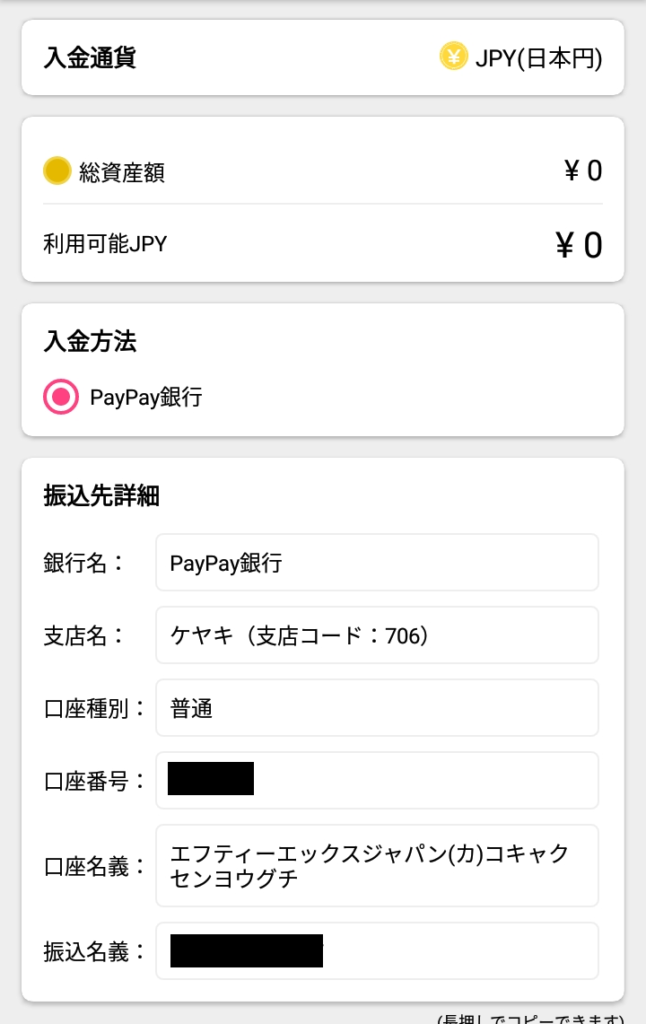Click the 口座名義 account holder field
Screen dimensions: 646x1024
tap(376, 865)
